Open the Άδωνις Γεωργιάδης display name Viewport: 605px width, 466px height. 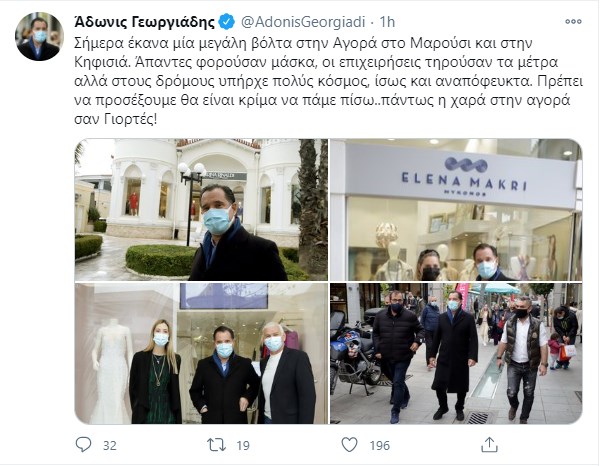(x=144, y=22)
